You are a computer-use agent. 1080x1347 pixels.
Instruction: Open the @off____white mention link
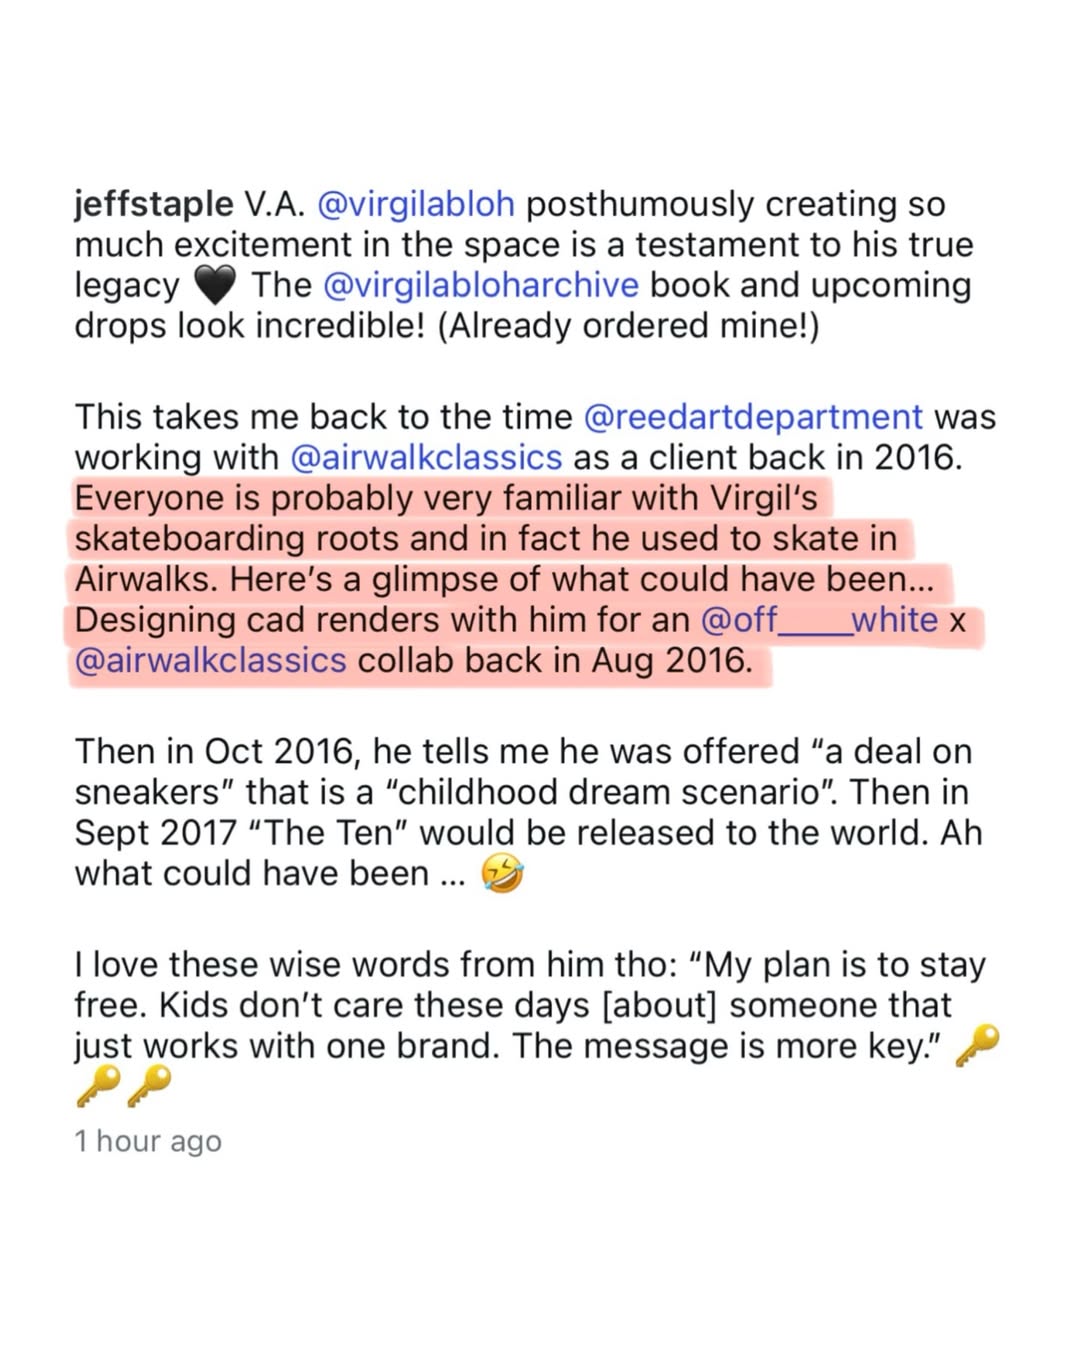coord(819,620)
